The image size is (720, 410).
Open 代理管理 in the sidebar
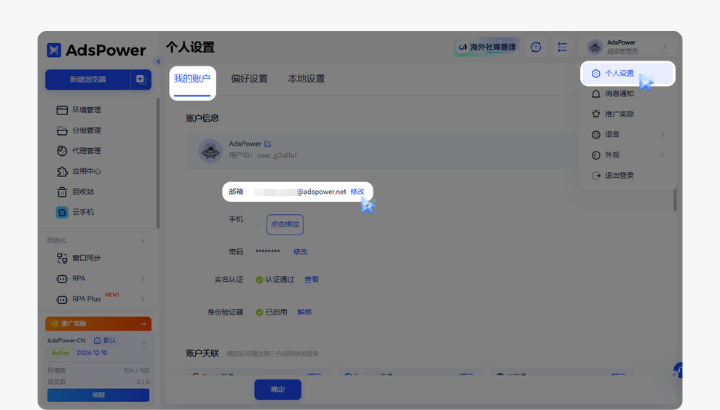(86, 151)
